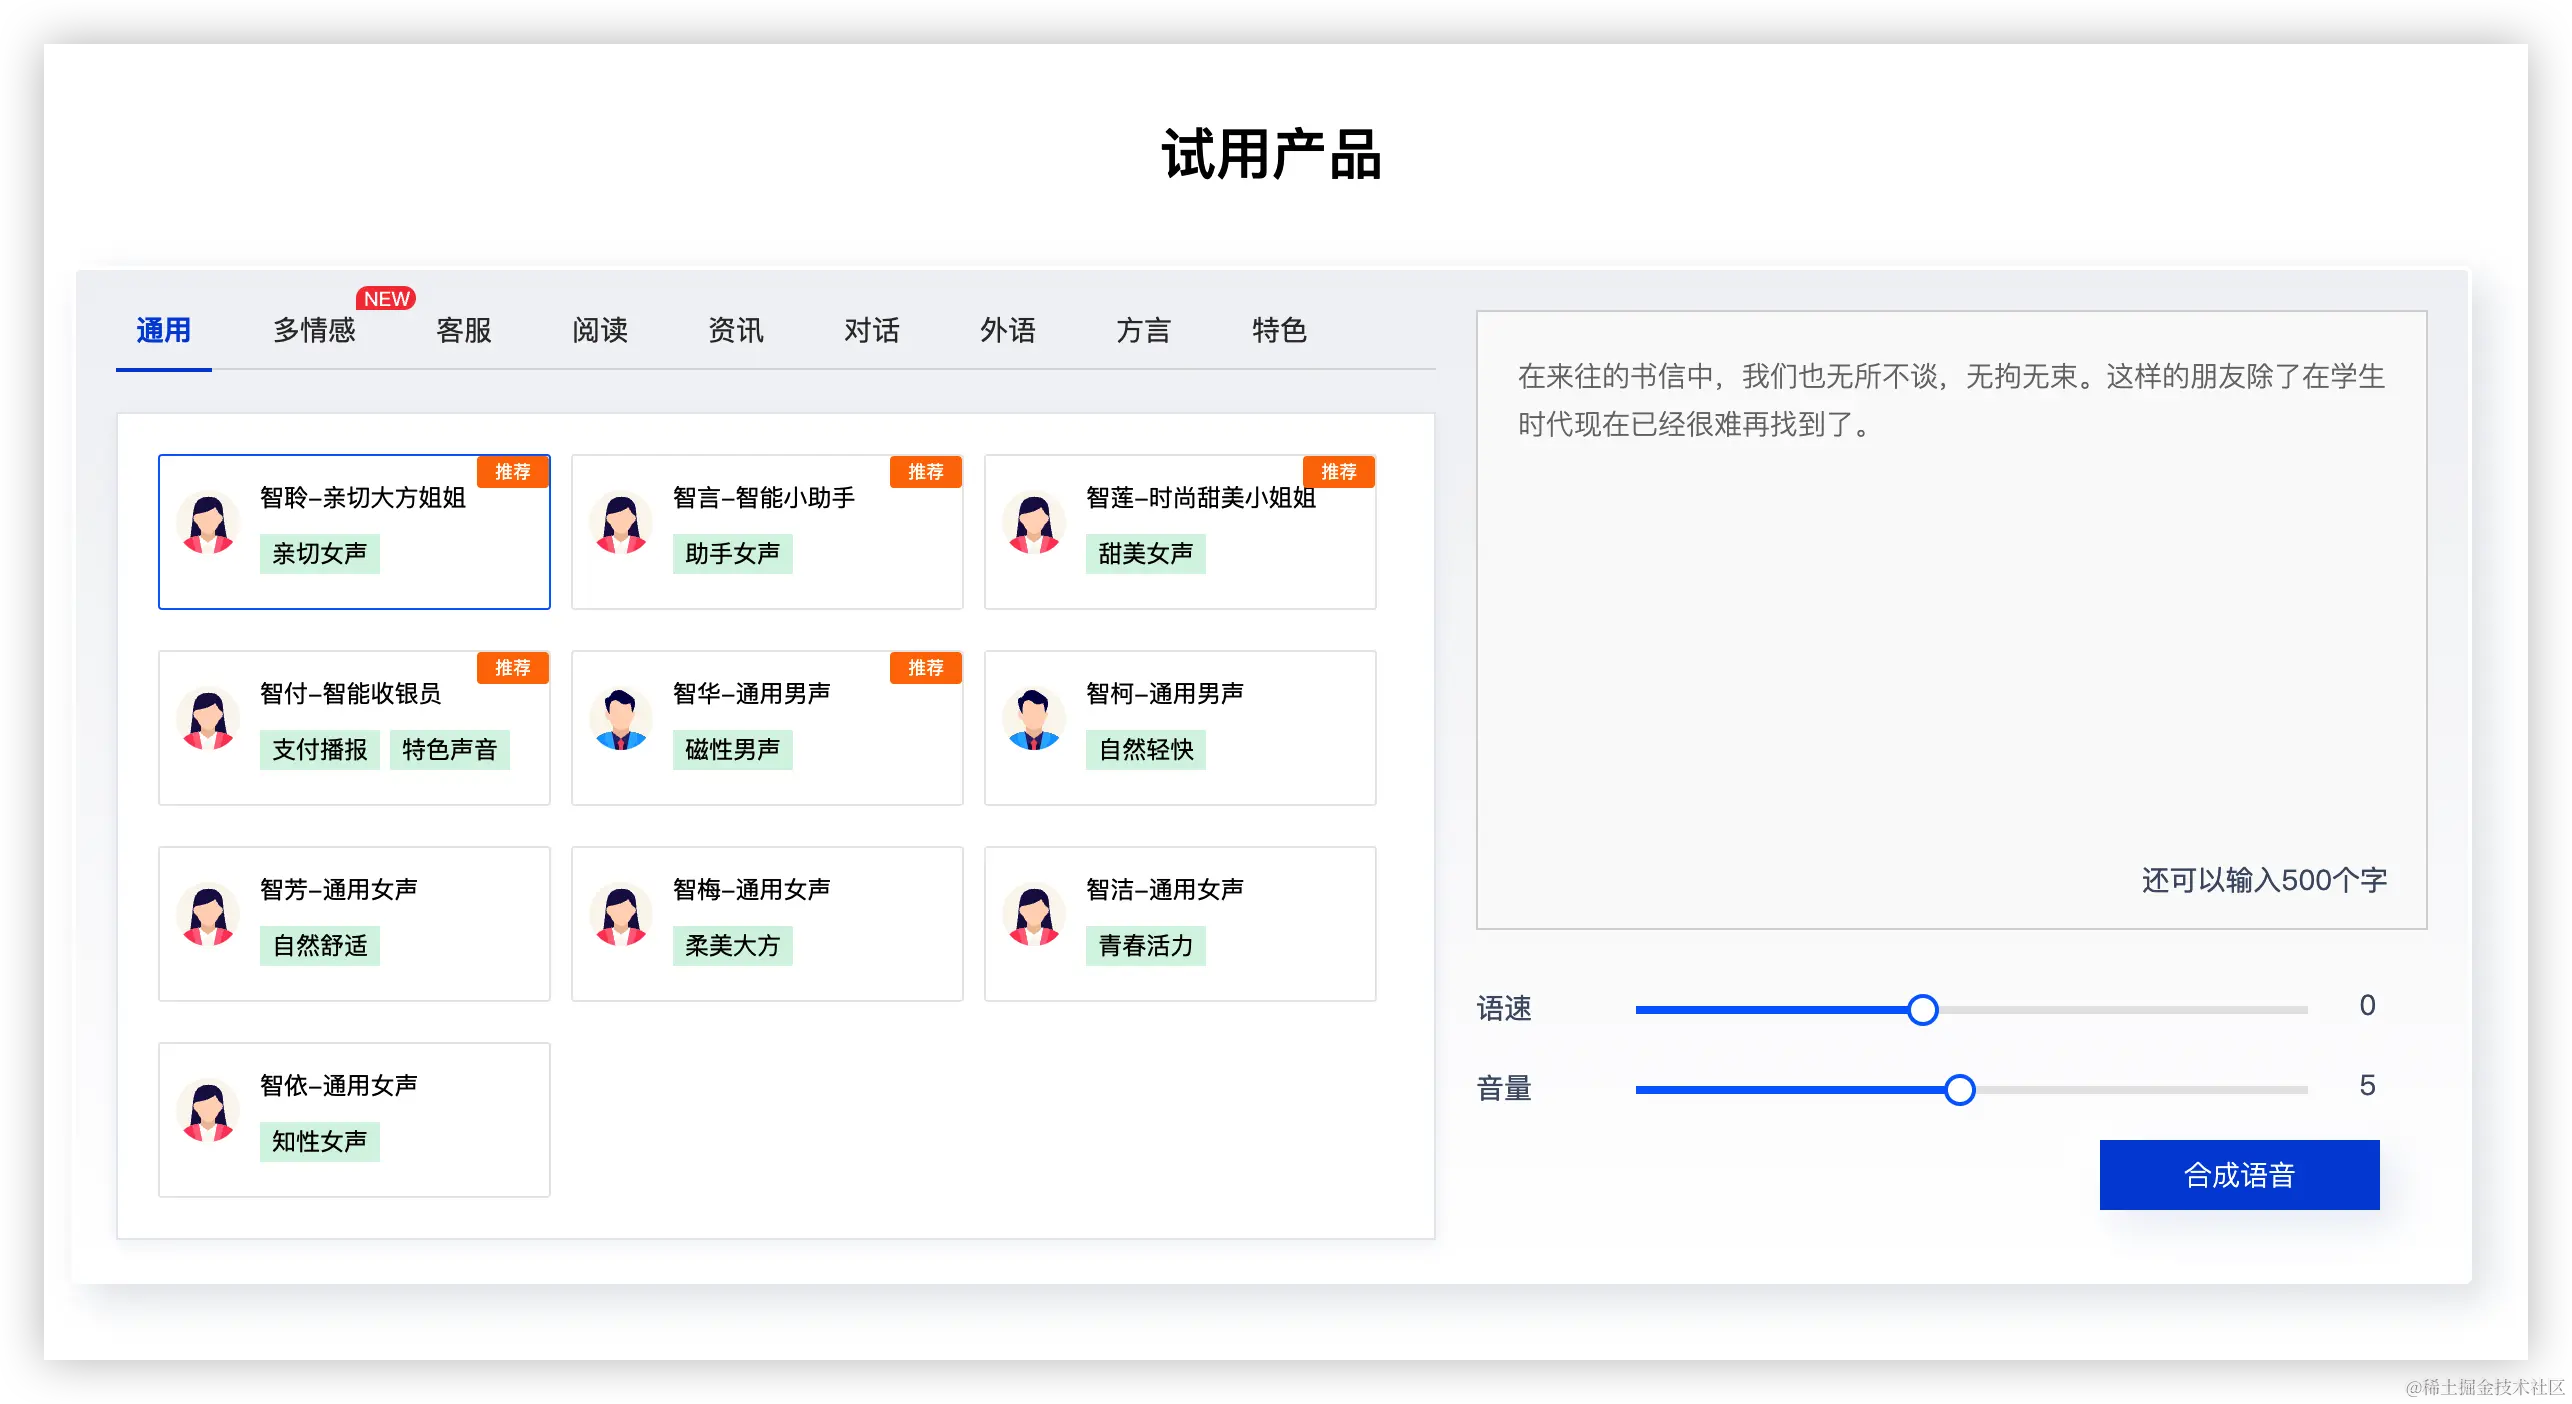Choose the 智聆-亲切大方姐姐 voice option
Screen dimensions: 2572x1404
[x=354, y=531]
